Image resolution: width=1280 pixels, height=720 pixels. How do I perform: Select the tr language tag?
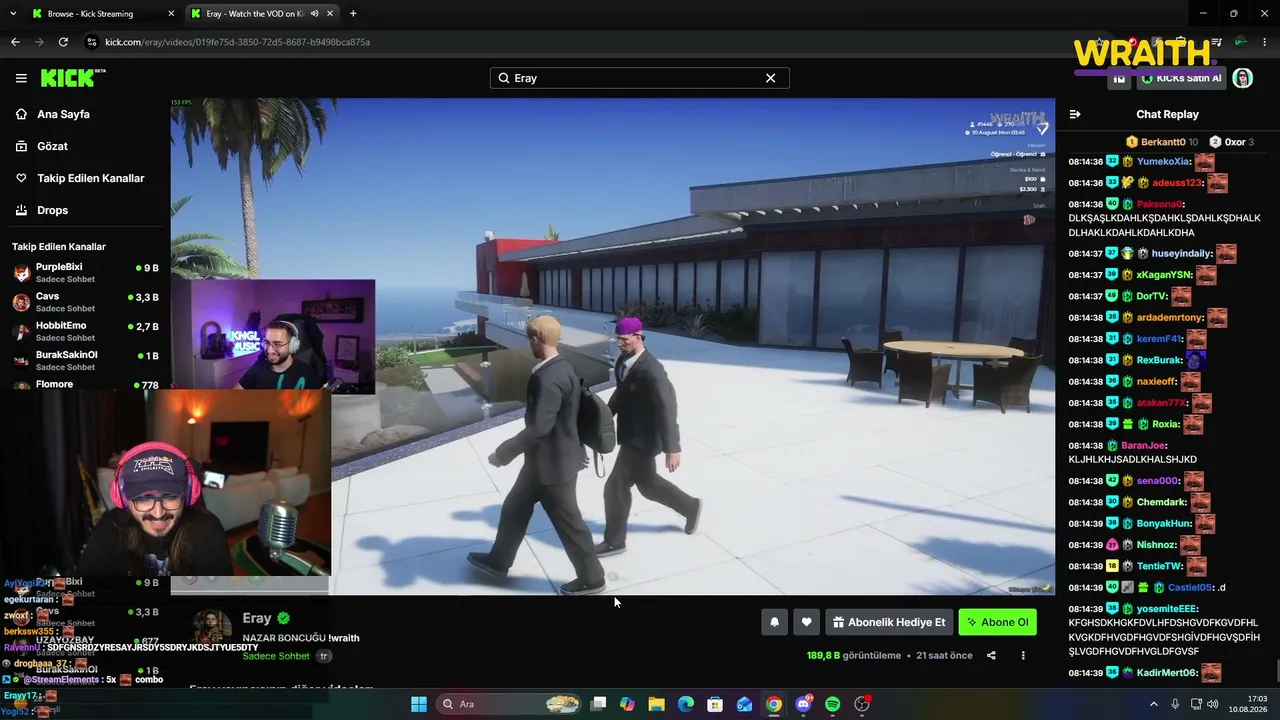(x=323, y=656)
